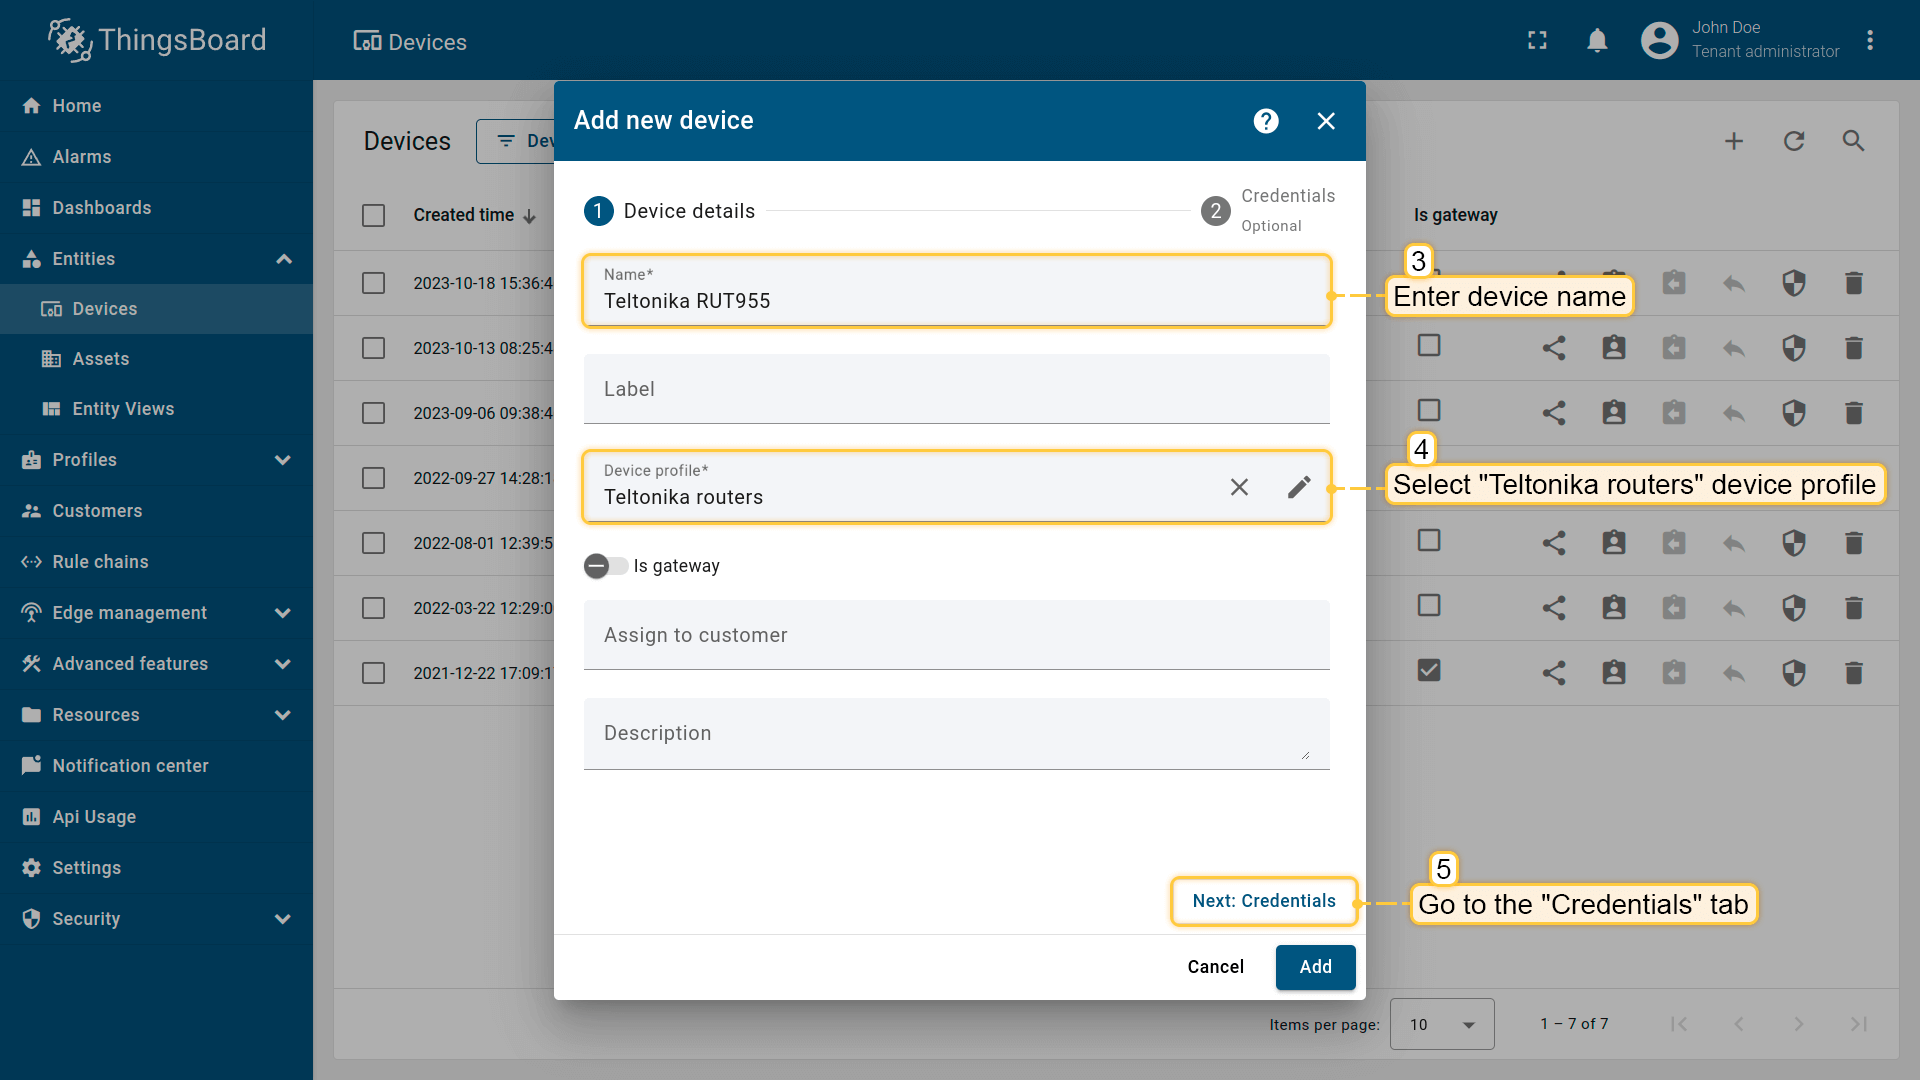Toggle the Is gateway switch
Viewport: 1920px width, 1080px height.
(605, 566)
